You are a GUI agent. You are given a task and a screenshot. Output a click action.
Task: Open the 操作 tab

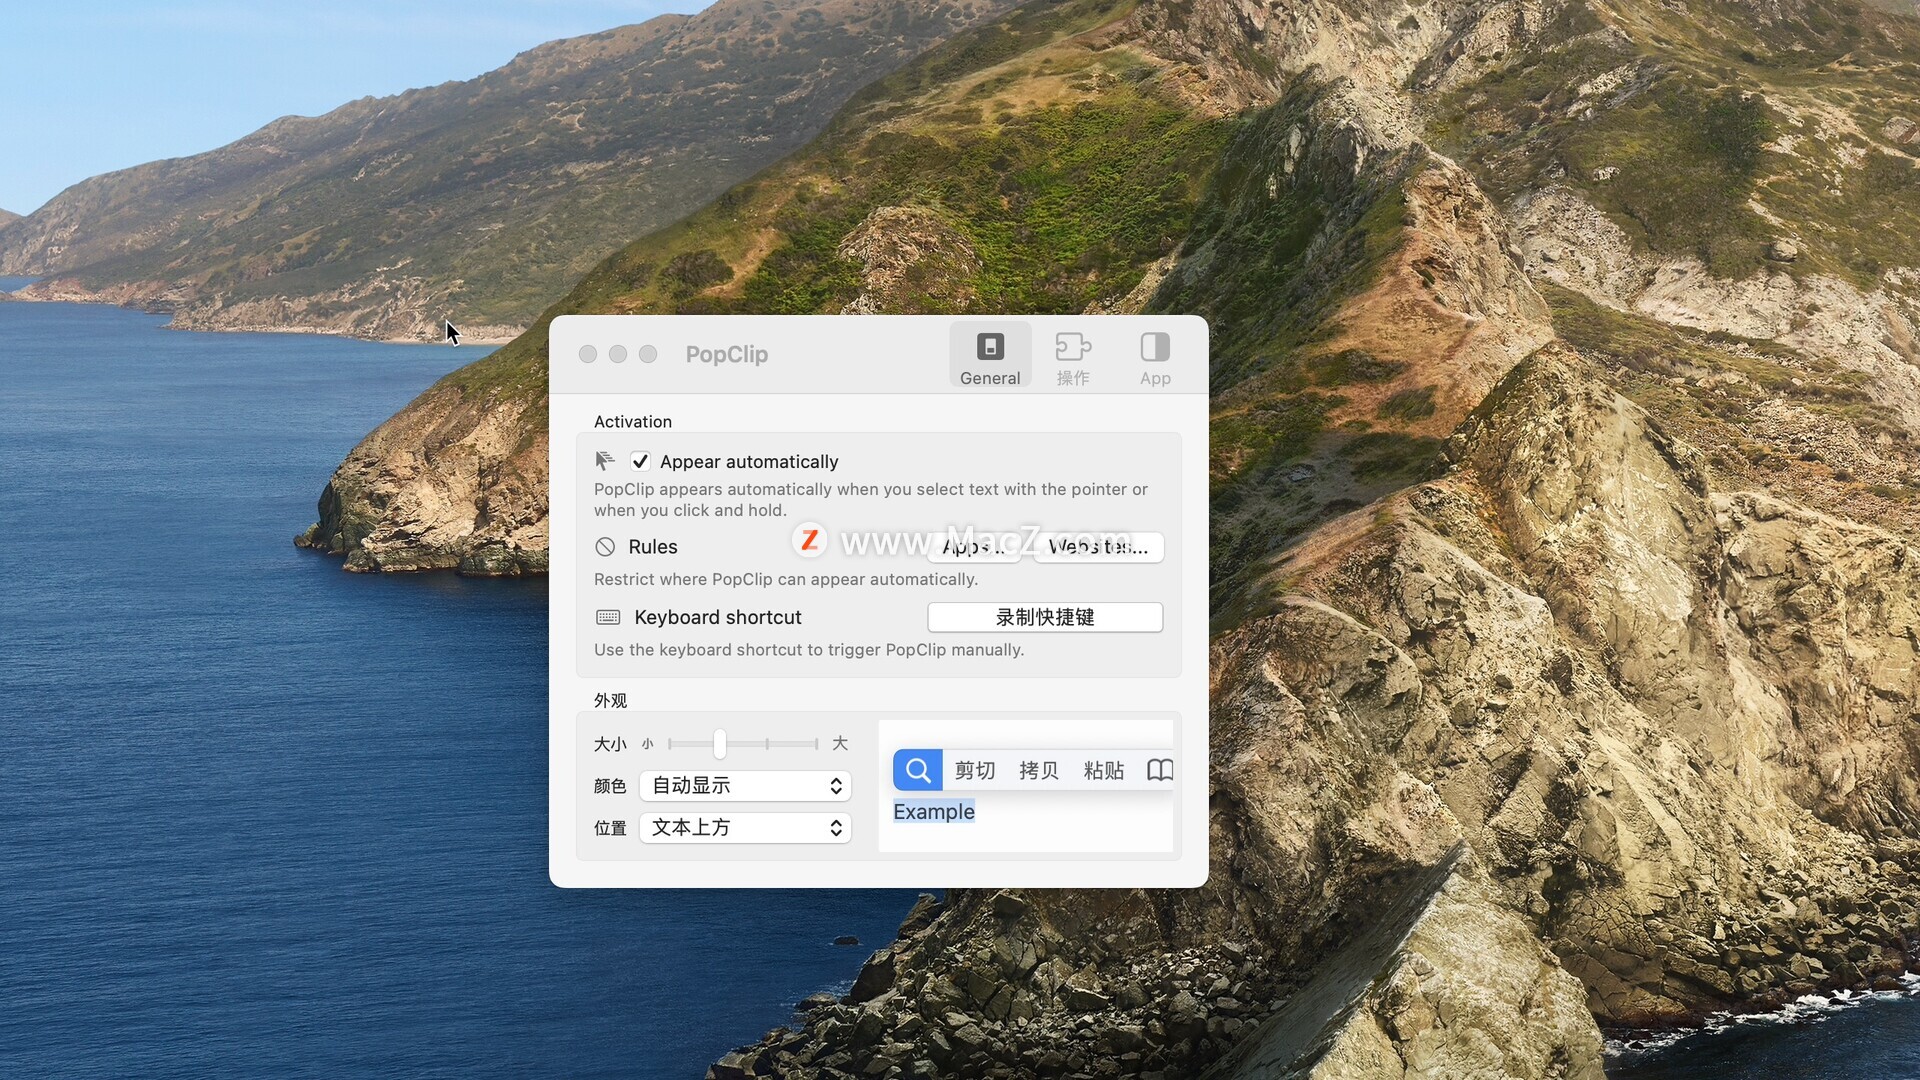(x=1073, y=357)
